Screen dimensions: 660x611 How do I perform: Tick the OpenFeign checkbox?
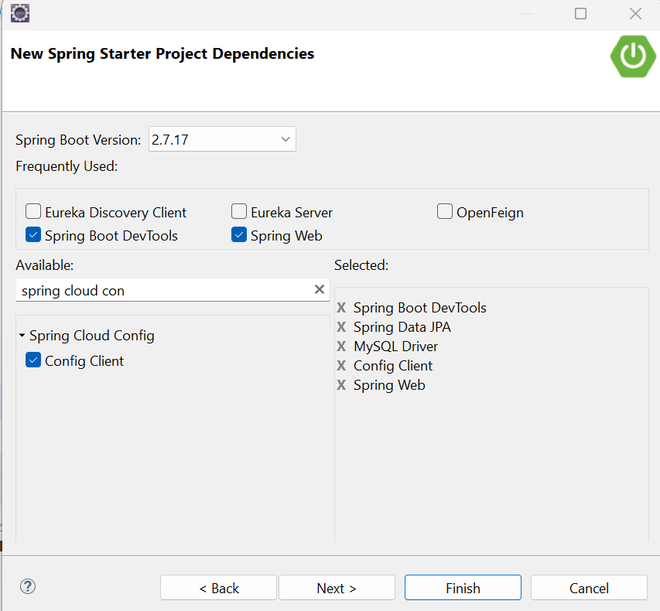tap(445, 212)
